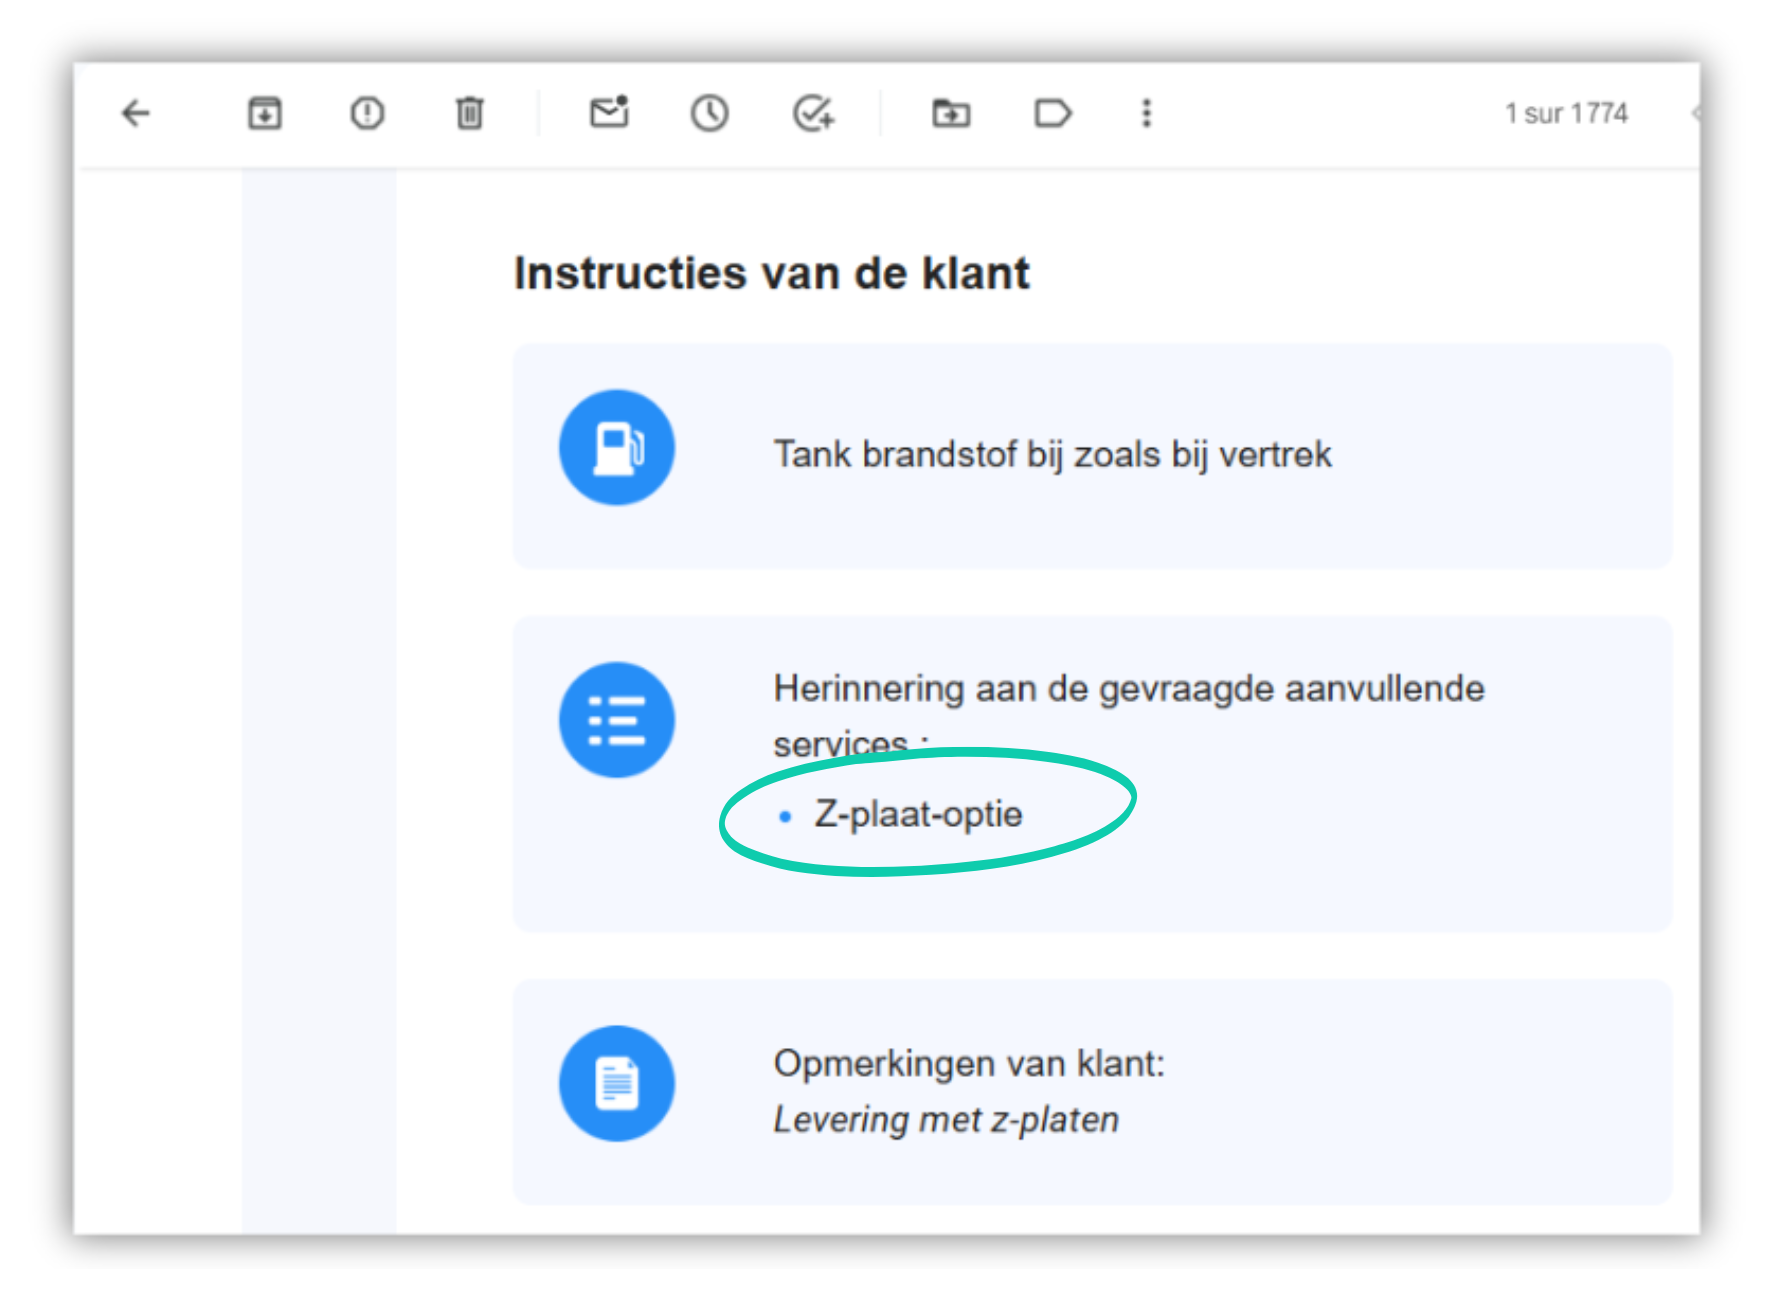The image size is (1774, 1299).
Task: Click 'Levering met z-platen' remark
Action: tap(946, 1120)
